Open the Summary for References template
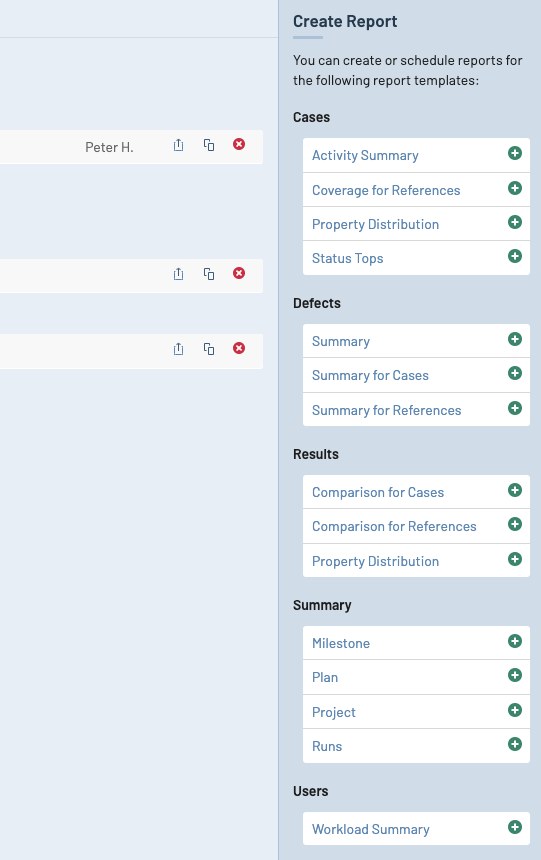Screen dimensions: 541x860 click(x=386, y=410)
